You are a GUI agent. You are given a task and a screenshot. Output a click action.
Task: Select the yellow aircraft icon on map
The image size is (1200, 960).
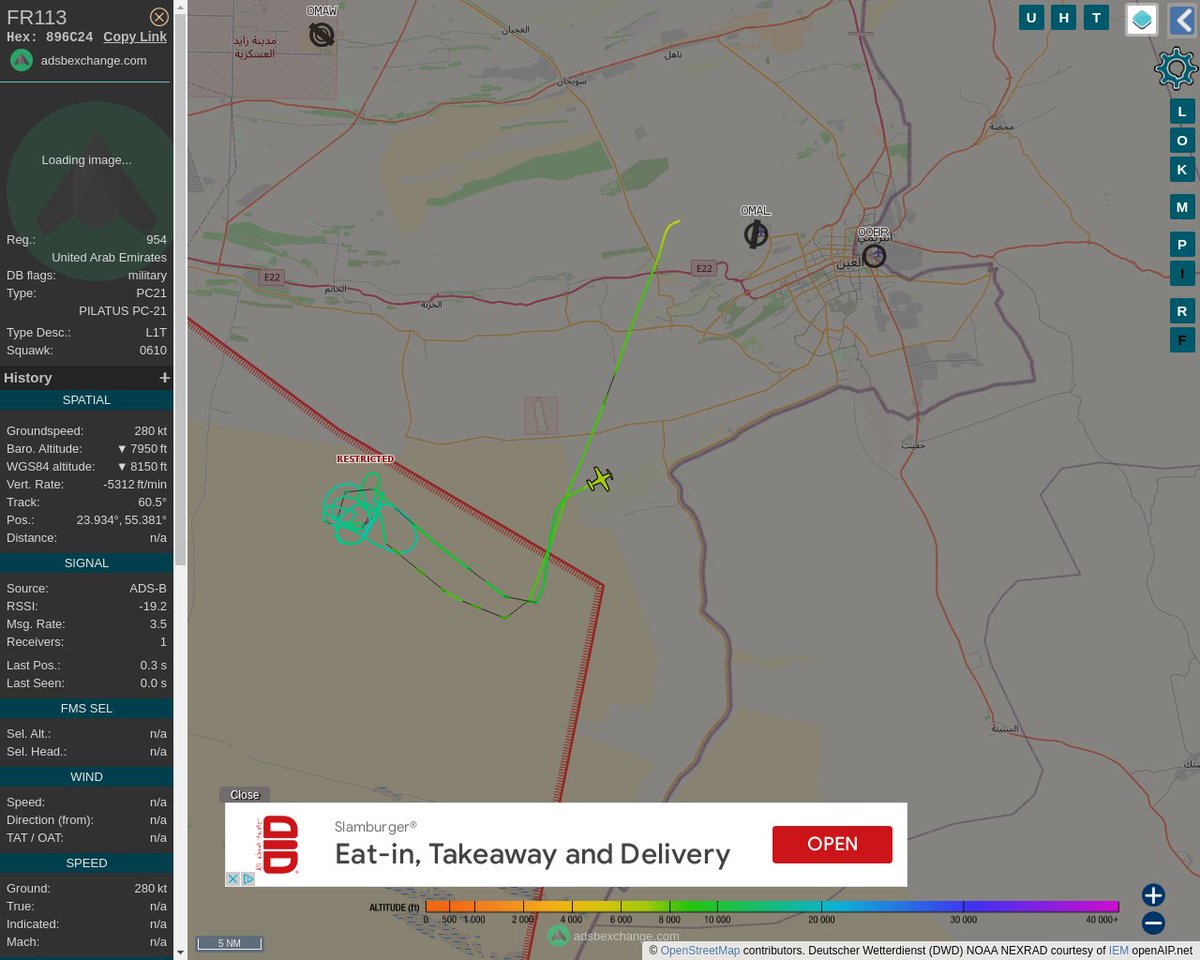tap(600, 479)
